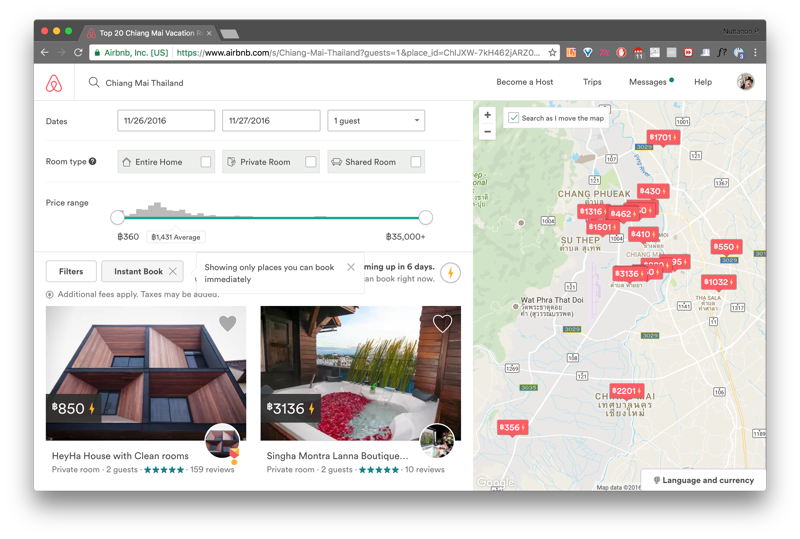
Task: Go back with the browser back arrow
Action: (x=45, y=52)
